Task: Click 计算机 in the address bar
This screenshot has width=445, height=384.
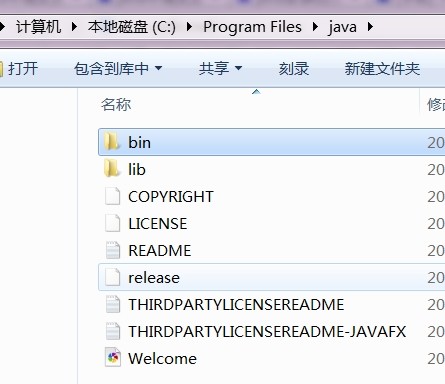Action: 39,27
